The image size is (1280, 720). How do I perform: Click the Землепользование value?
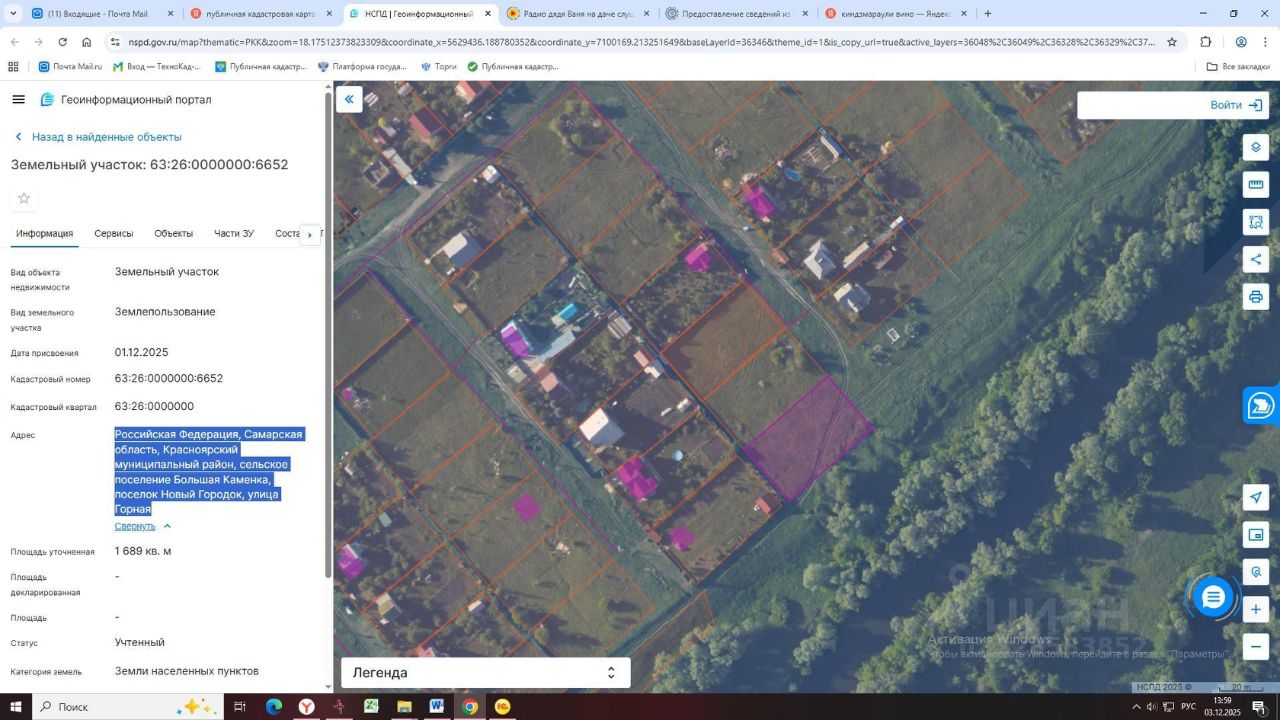coord(165,311)
